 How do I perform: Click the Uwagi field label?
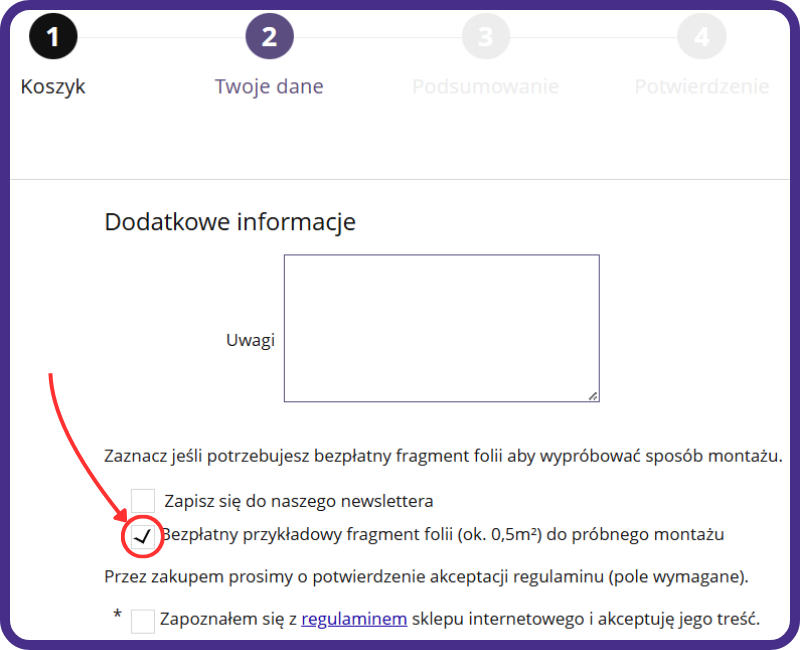250,340
